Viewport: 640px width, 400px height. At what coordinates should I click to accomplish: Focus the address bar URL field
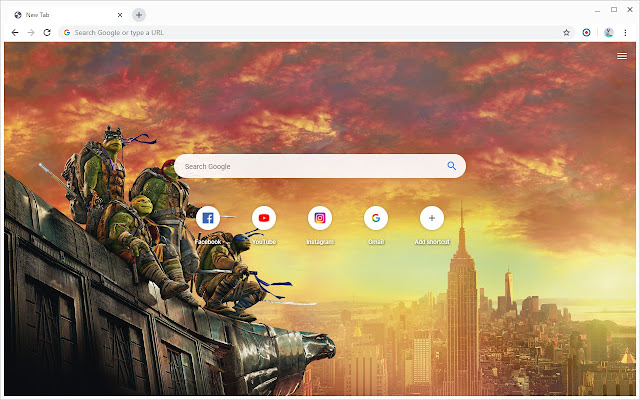(x=316, y=33)
